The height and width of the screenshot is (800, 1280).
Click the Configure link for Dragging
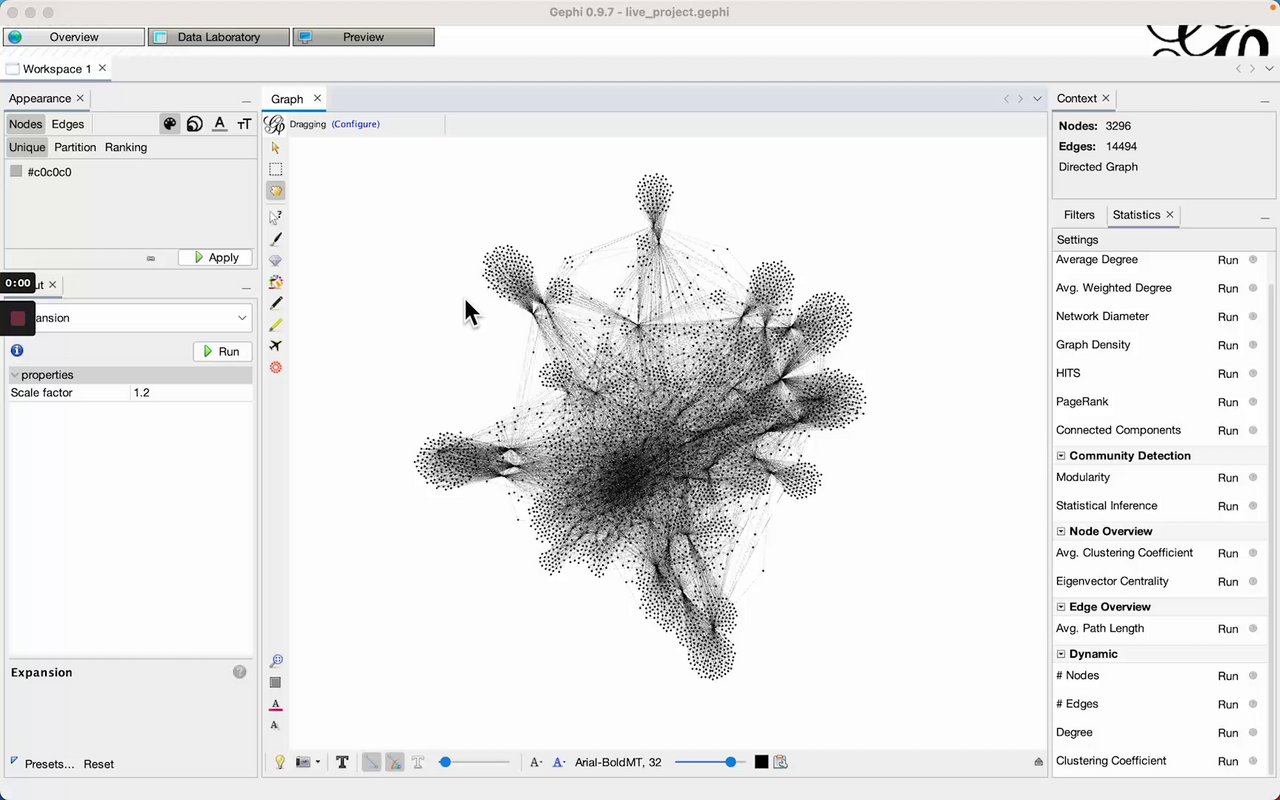pyautogui.click(x=355, y=124)
